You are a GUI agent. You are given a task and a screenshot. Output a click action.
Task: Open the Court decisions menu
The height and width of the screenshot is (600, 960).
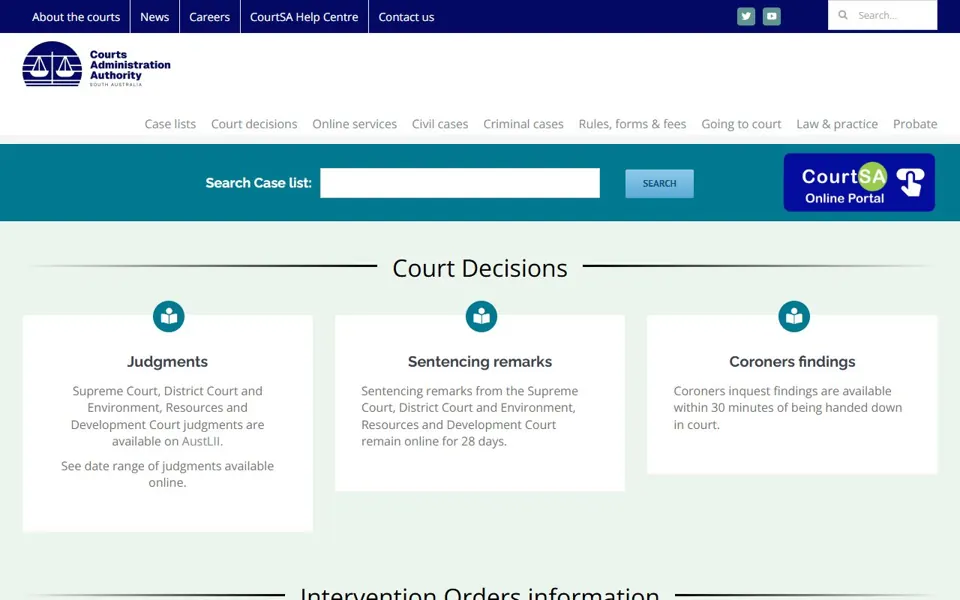[x=254, y=124]
